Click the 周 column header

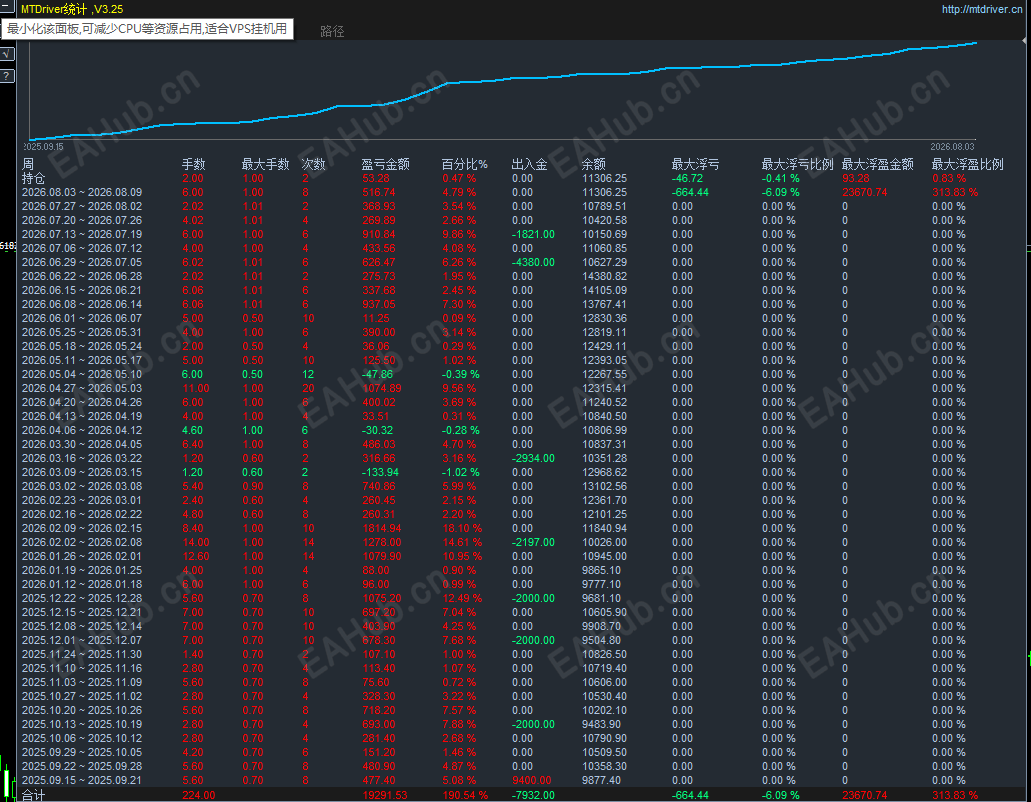pyautogui.click(x=28, y=164)
